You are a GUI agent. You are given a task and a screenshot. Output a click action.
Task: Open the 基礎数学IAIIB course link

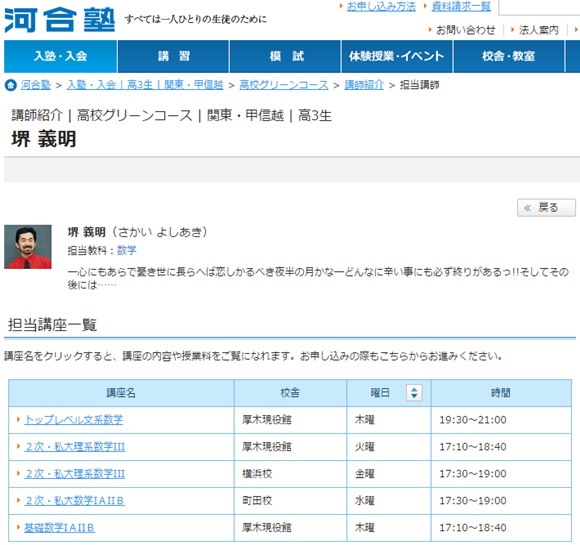(x=60, y=528)
